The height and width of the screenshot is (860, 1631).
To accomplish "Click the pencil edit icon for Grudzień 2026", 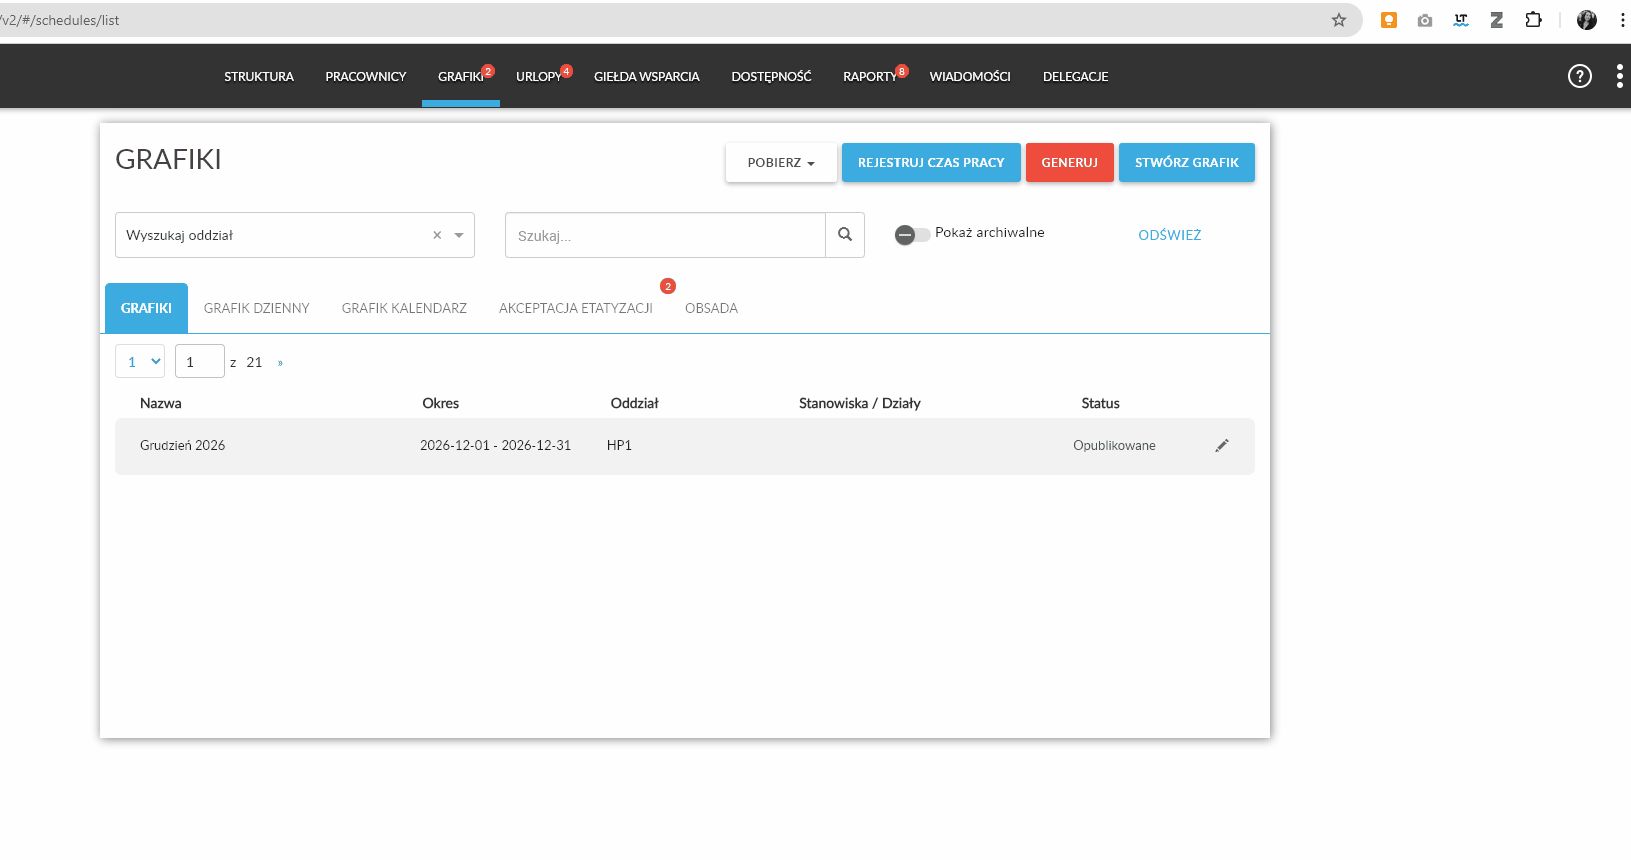I will pos(1221,446).
